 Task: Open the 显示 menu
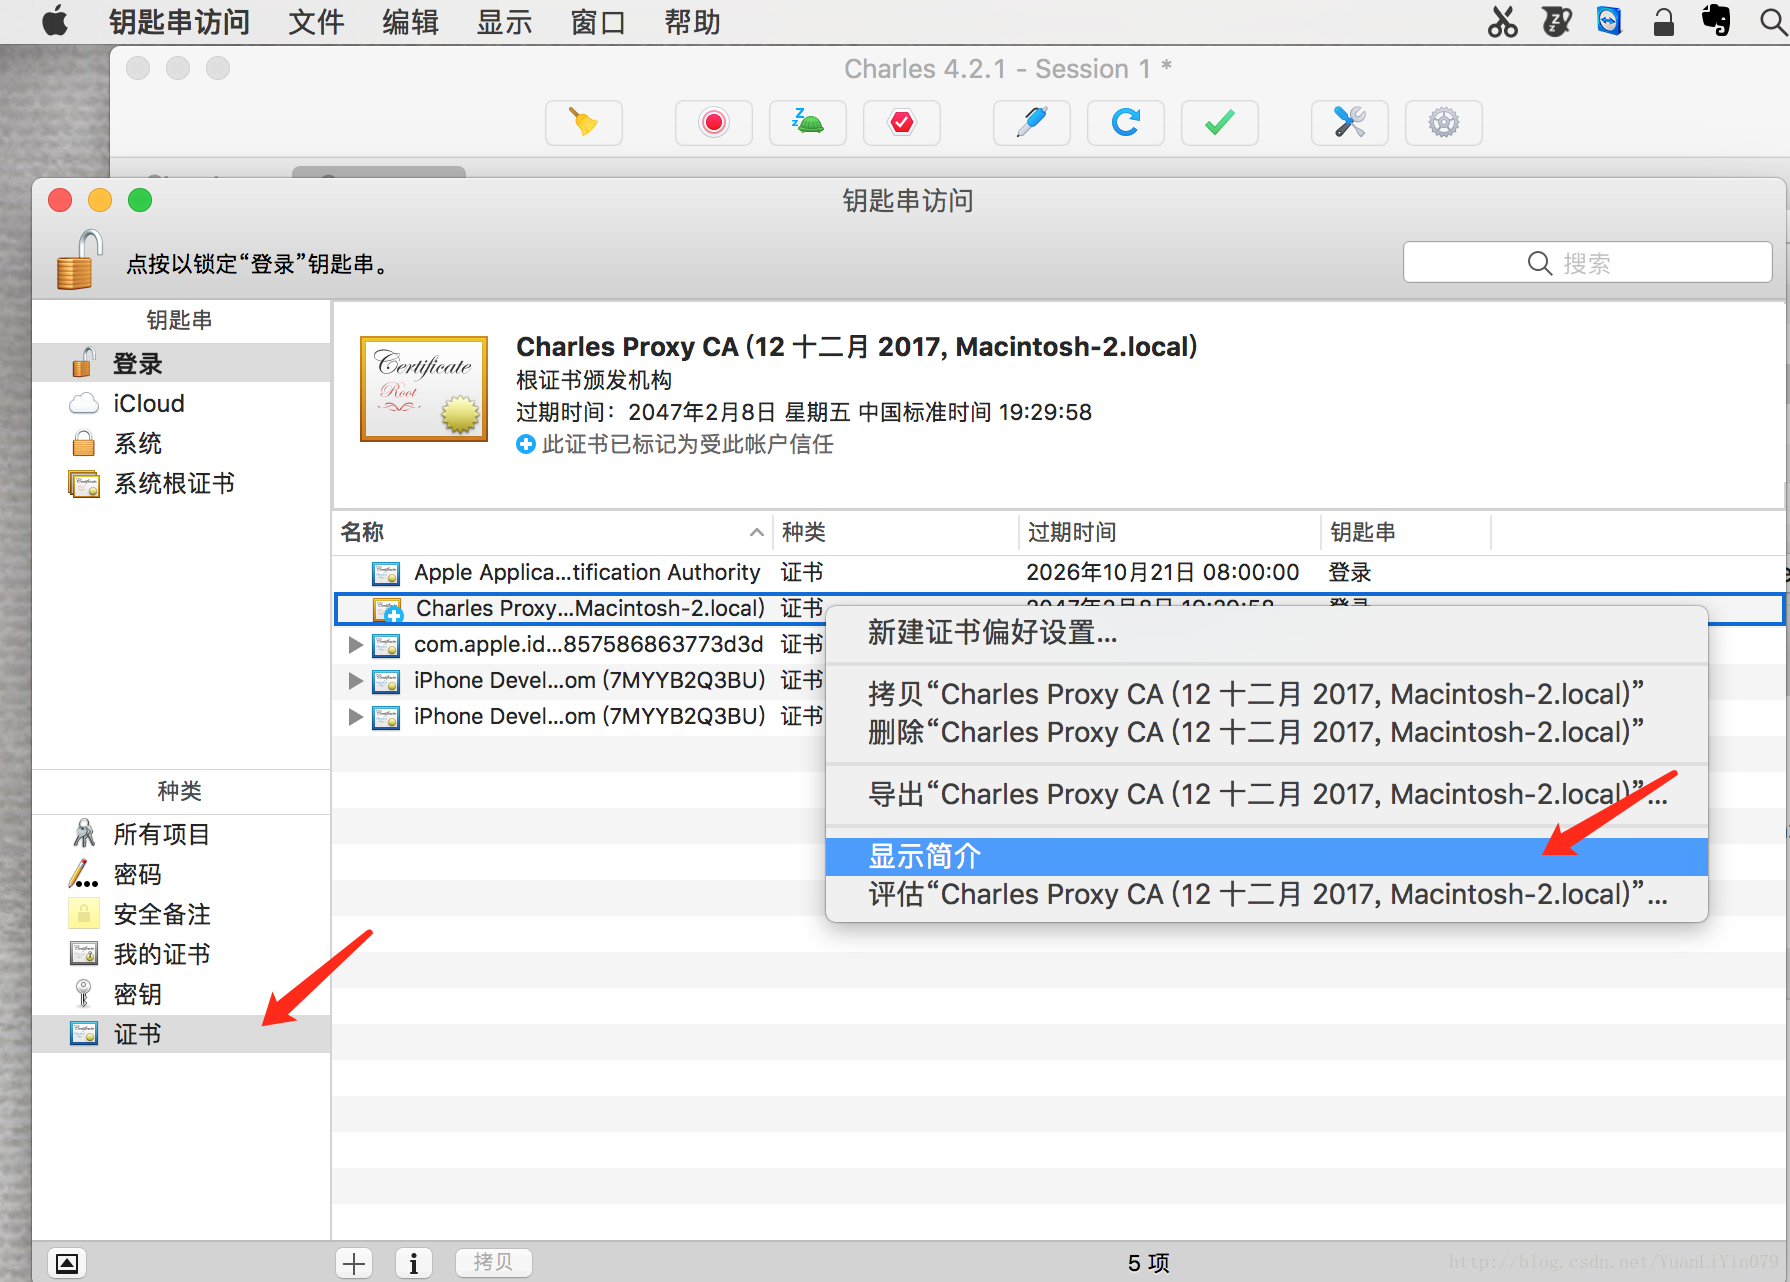tap(504, 22)
